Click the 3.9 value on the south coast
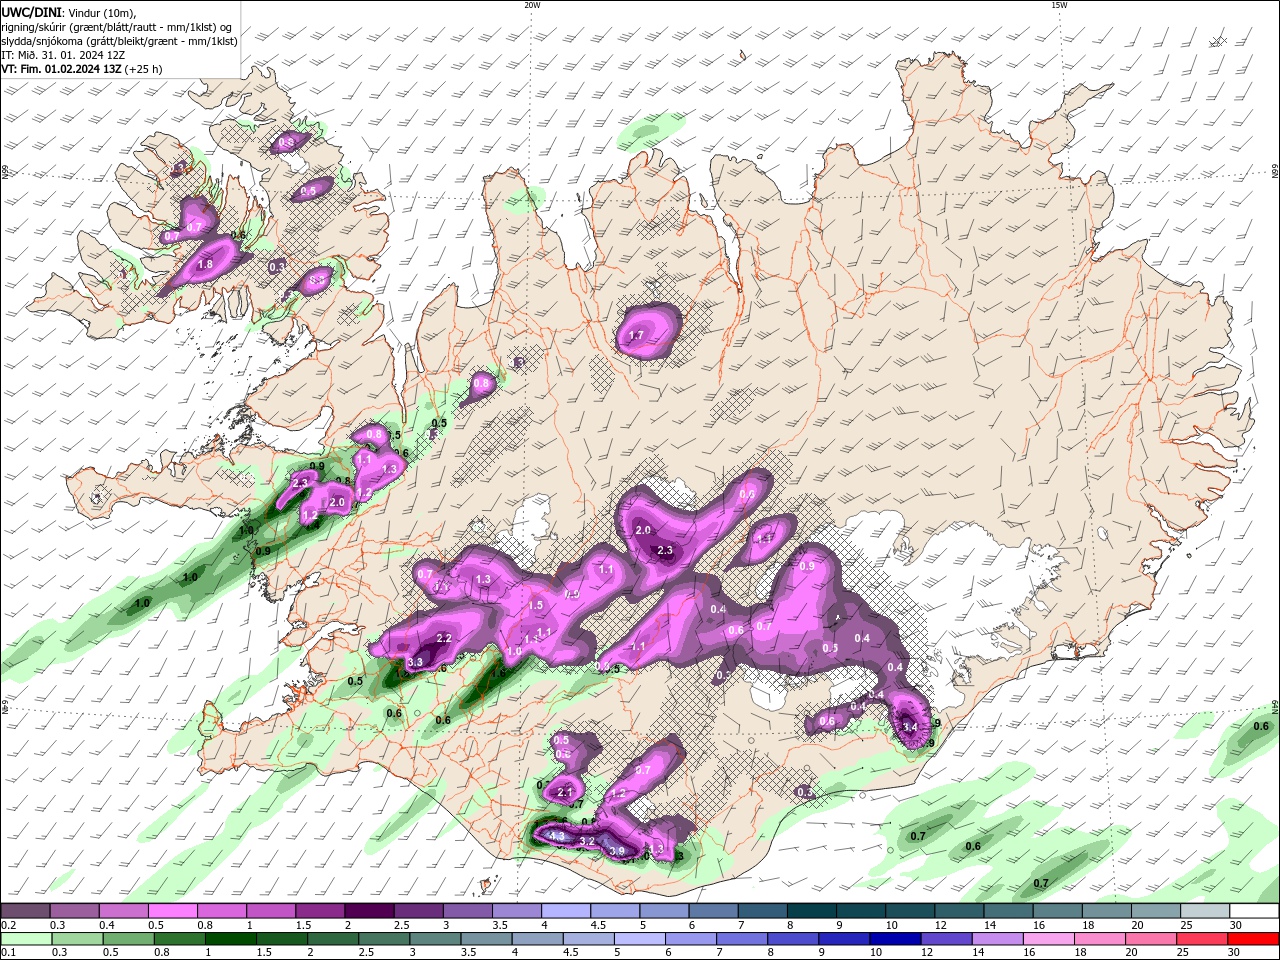 [x=617, y=851]
